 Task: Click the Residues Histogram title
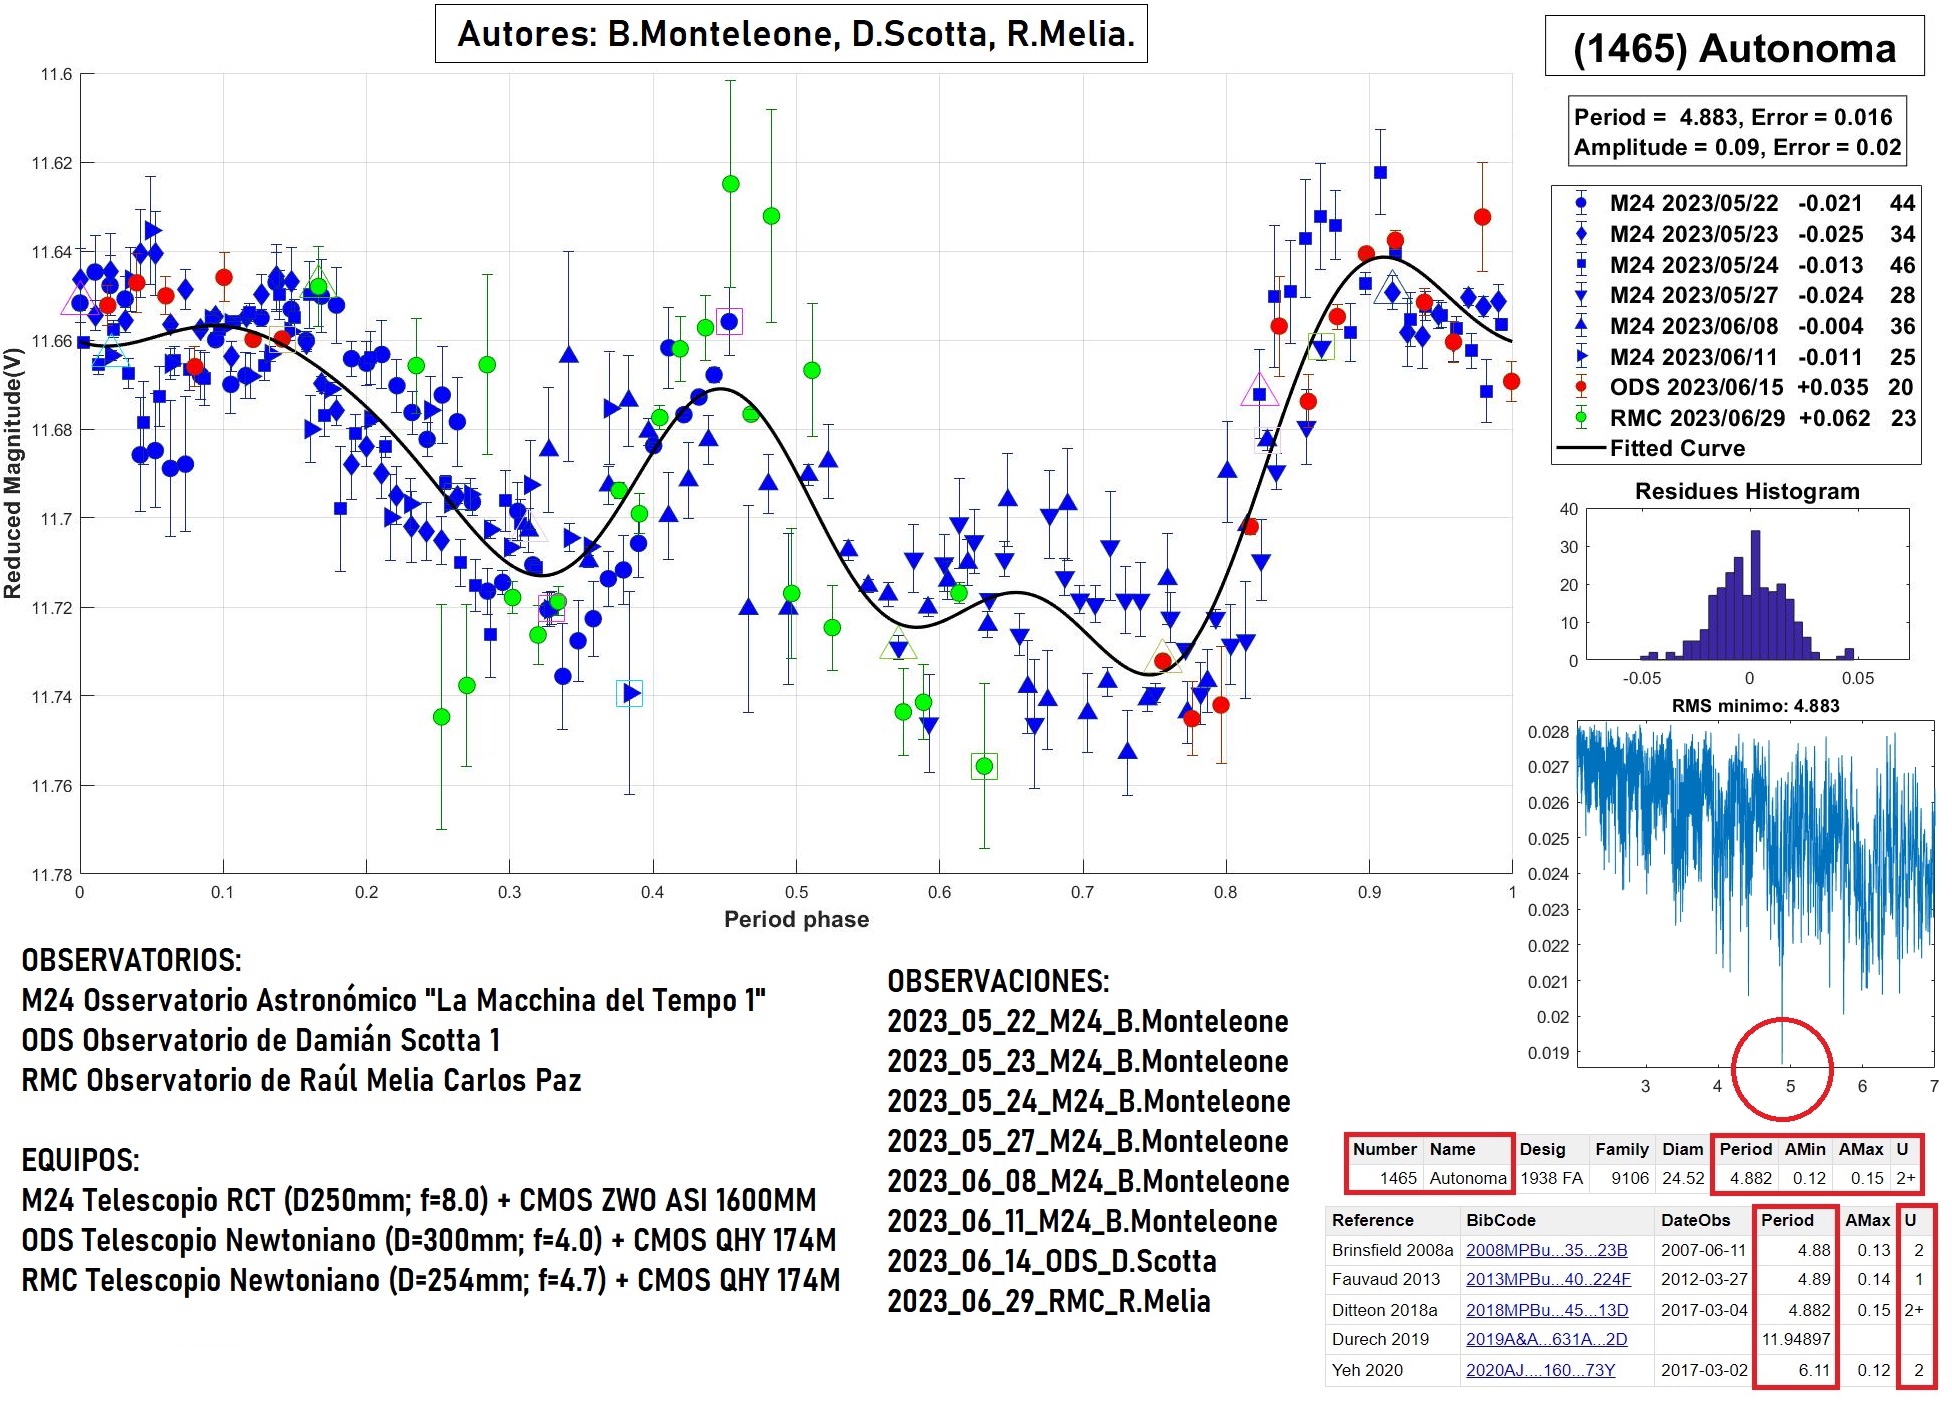(1747, 491)
